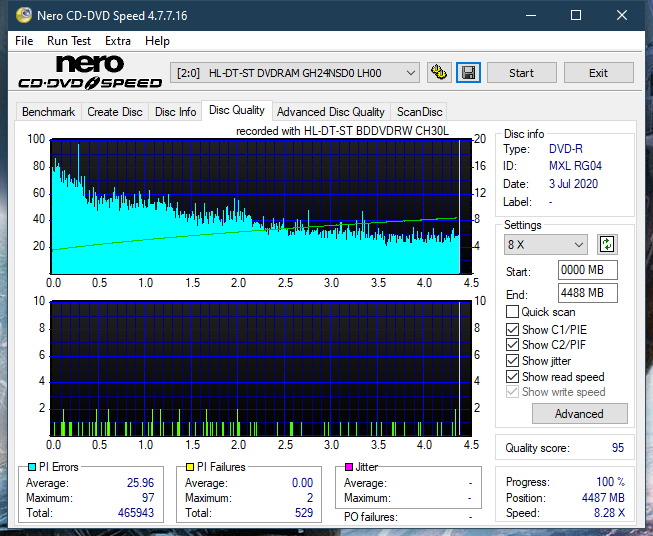
Task: Expand the 8 X speed dropdown
Action: (x=546, y=244)
